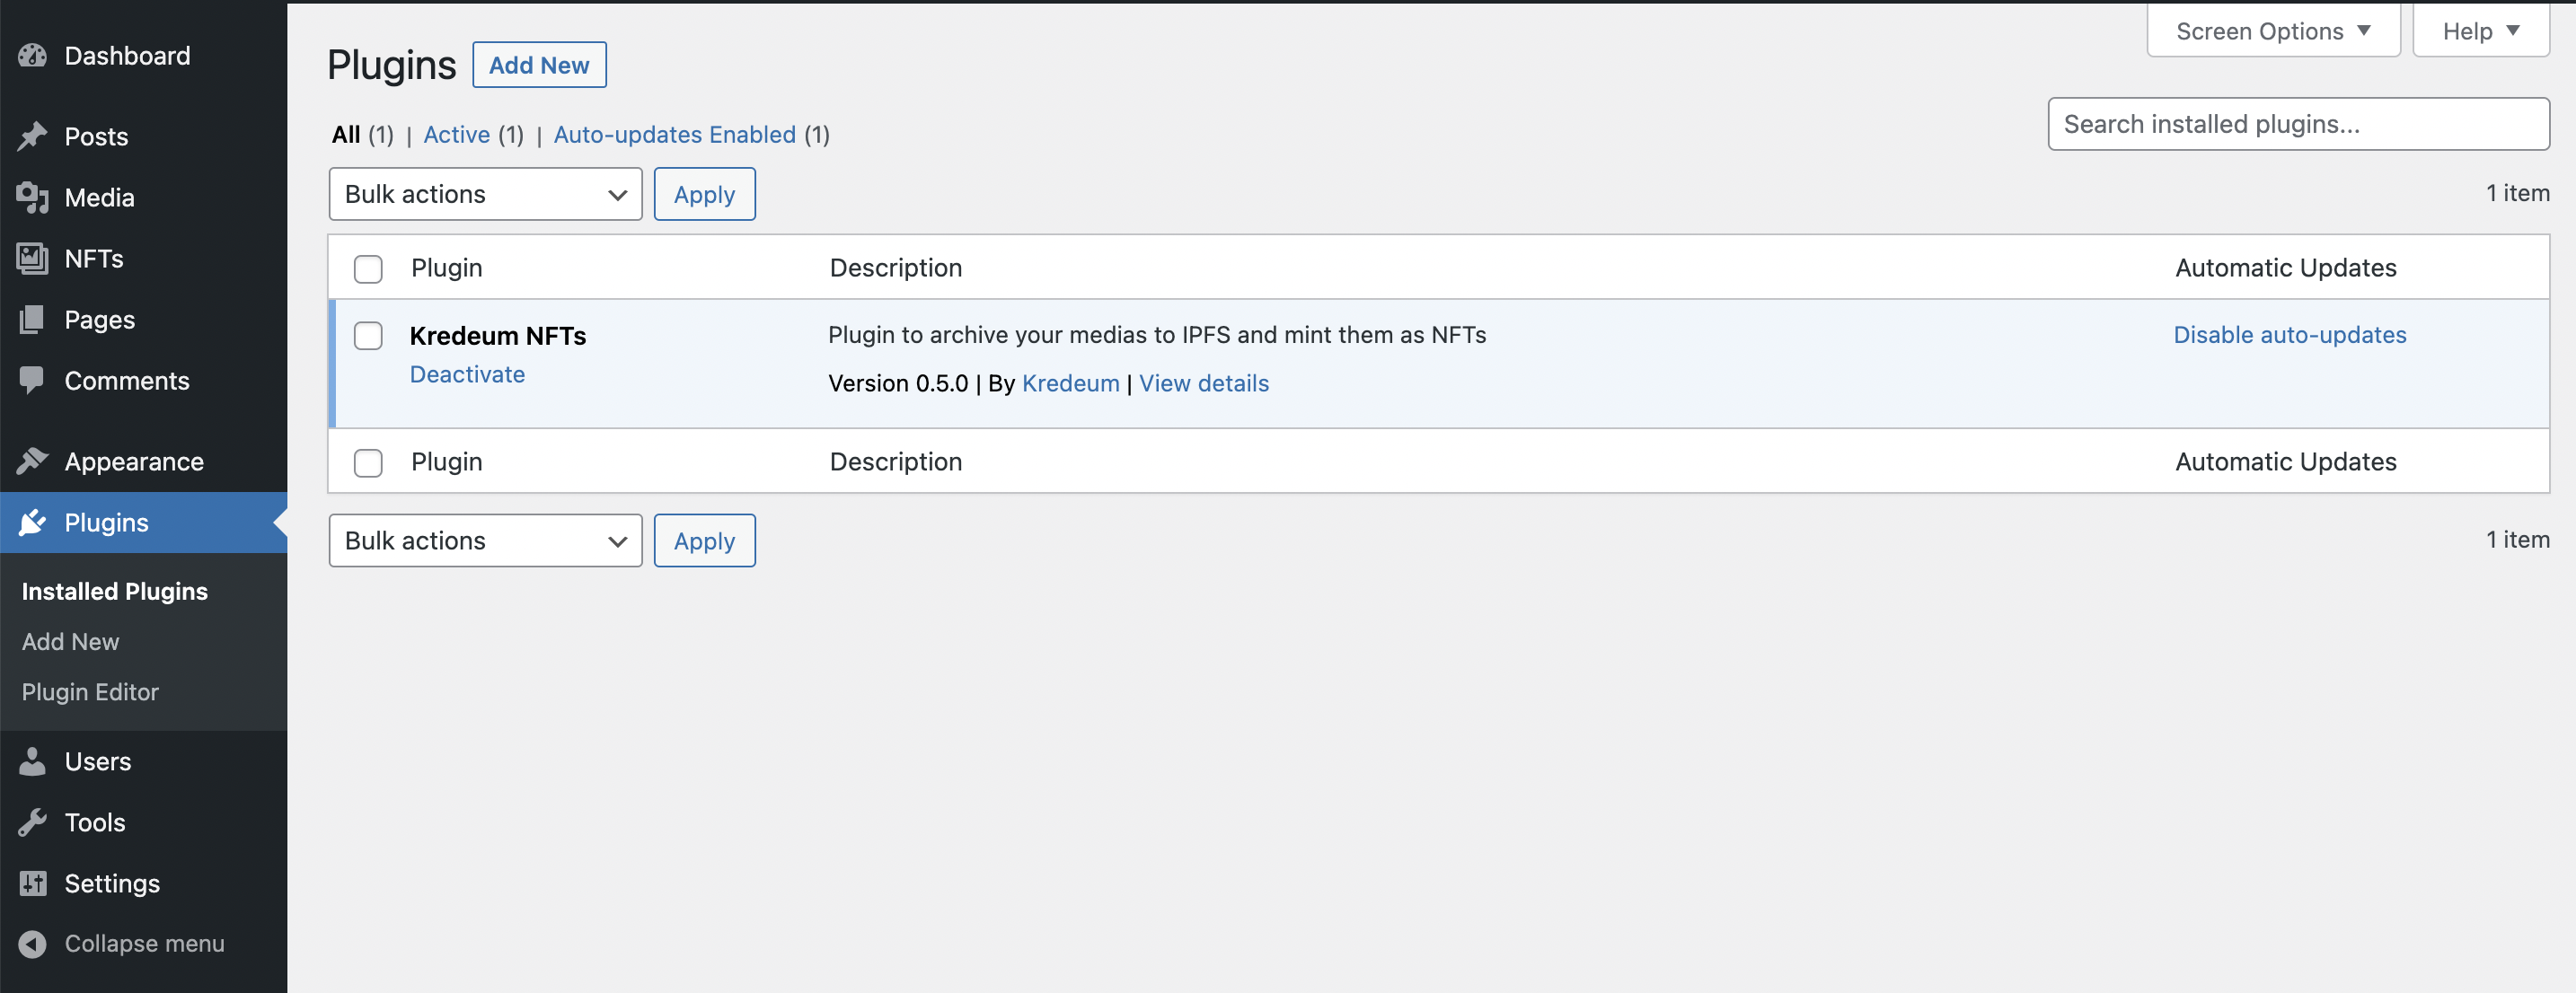Click the Appearance paintbrush icon
2576x993 pixels.
click(32, 461)
